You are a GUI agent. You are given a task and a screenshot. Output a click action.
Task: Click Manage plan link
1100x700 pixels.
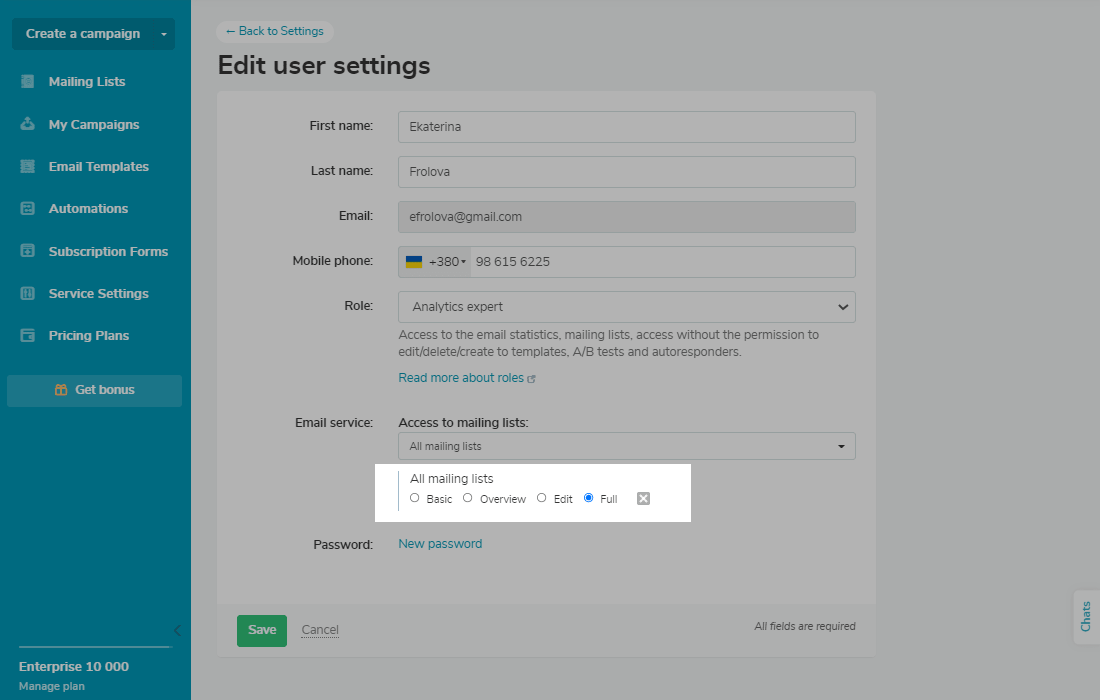click(x=52, y=686)
